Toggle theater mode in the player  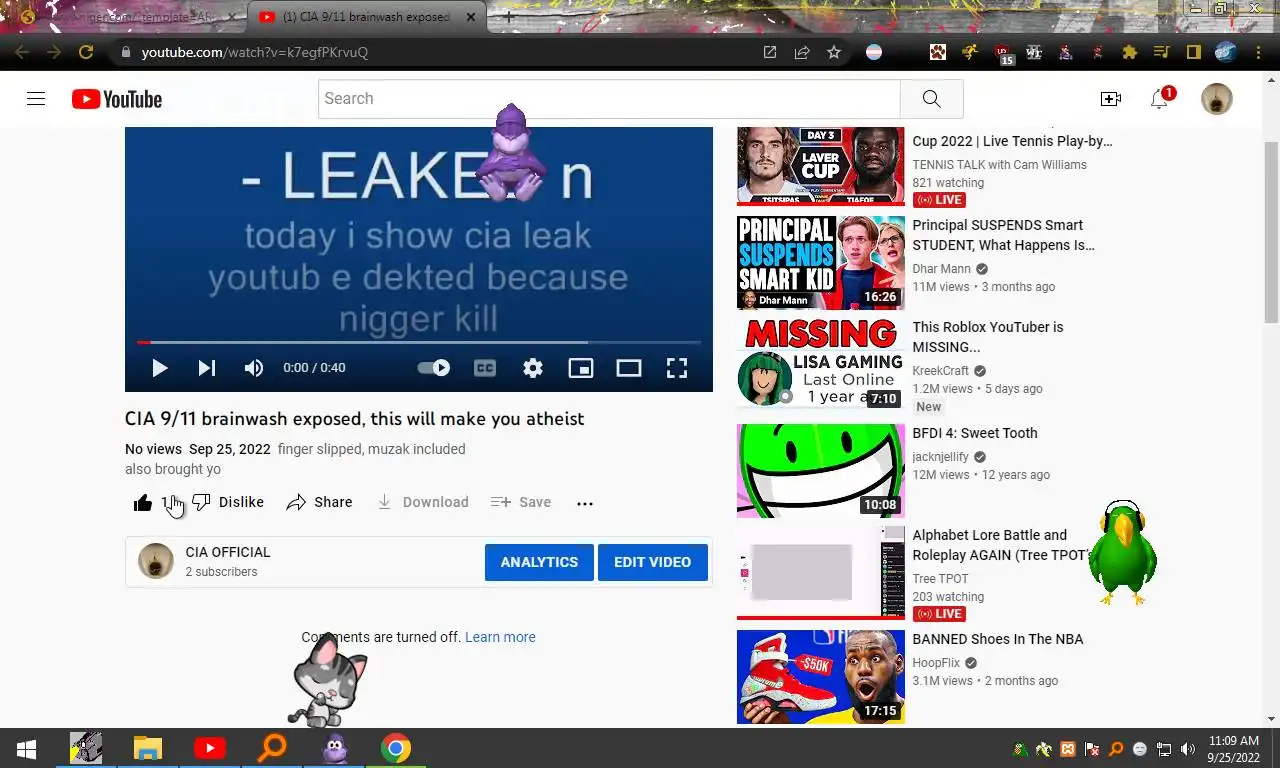coord(629,368)
